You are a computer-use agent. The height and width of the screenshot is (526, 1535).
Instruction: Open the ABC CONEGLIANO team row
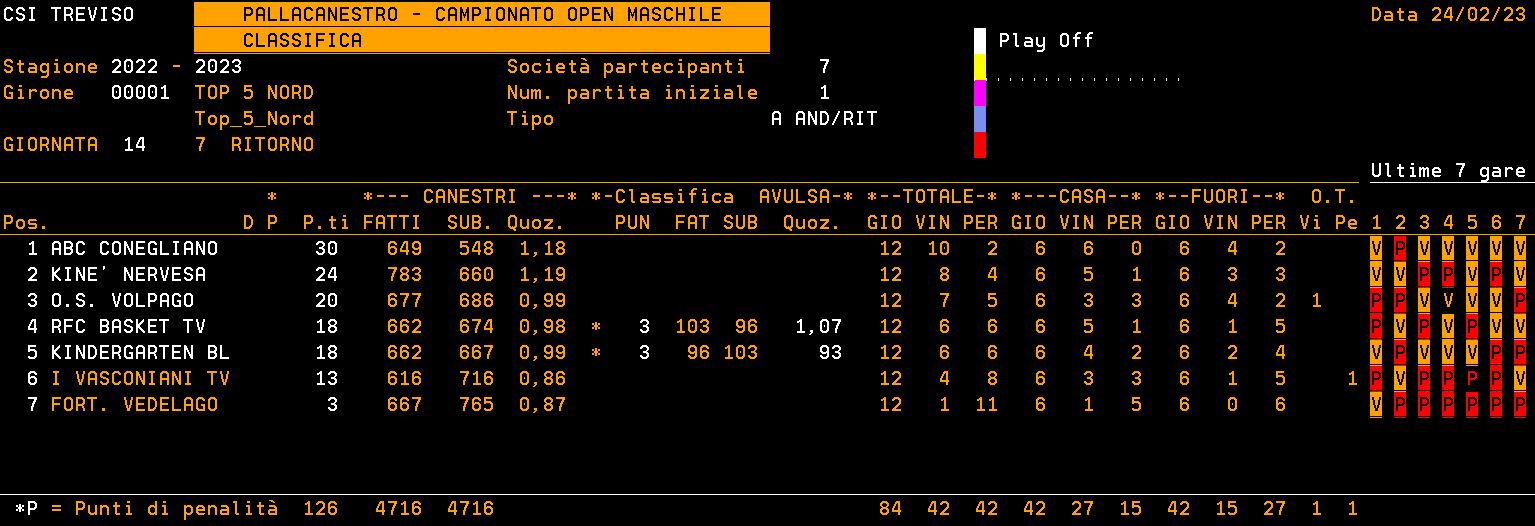[134, 249]
